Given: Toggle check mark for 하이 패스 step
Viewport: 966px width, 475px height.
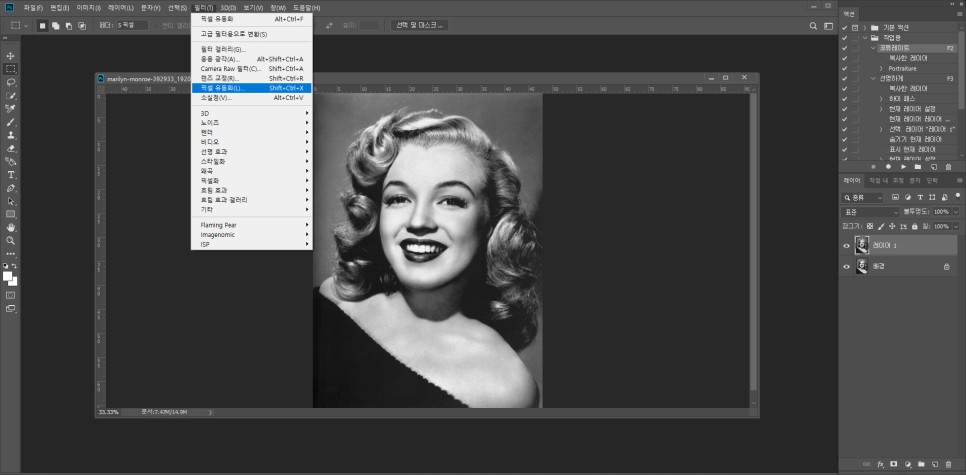Looking at the screenshot, I should click(x=845, y=99).
